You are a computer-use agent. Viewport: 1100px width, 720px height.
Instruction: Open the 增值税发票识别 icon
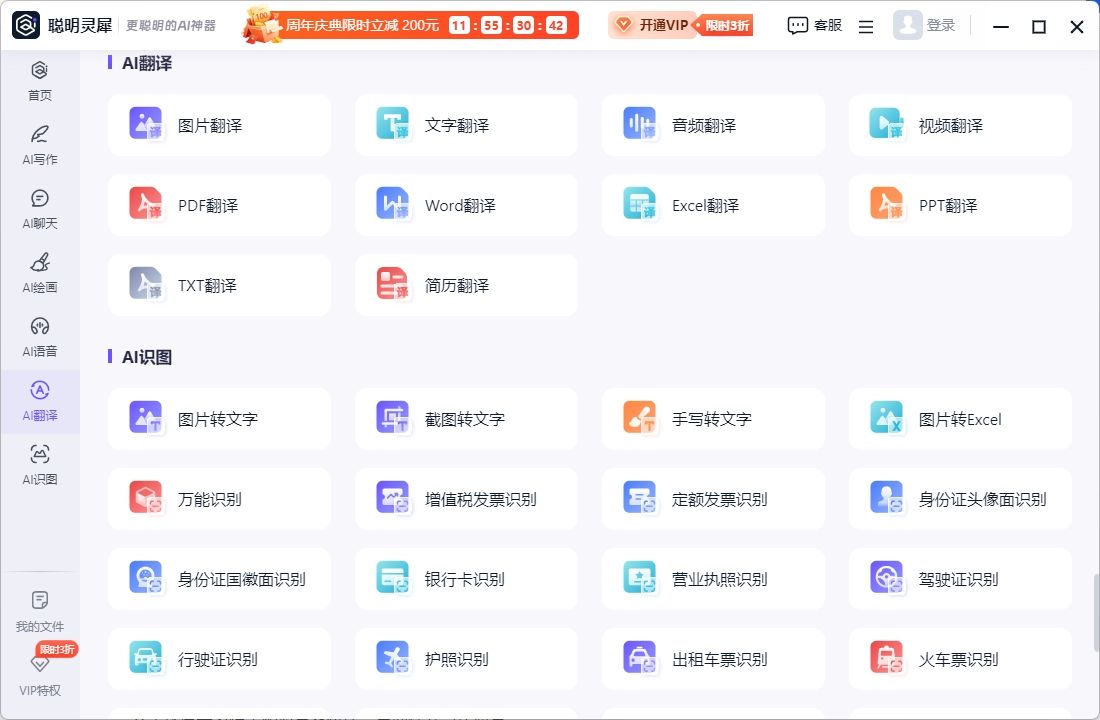pos(393,498)
